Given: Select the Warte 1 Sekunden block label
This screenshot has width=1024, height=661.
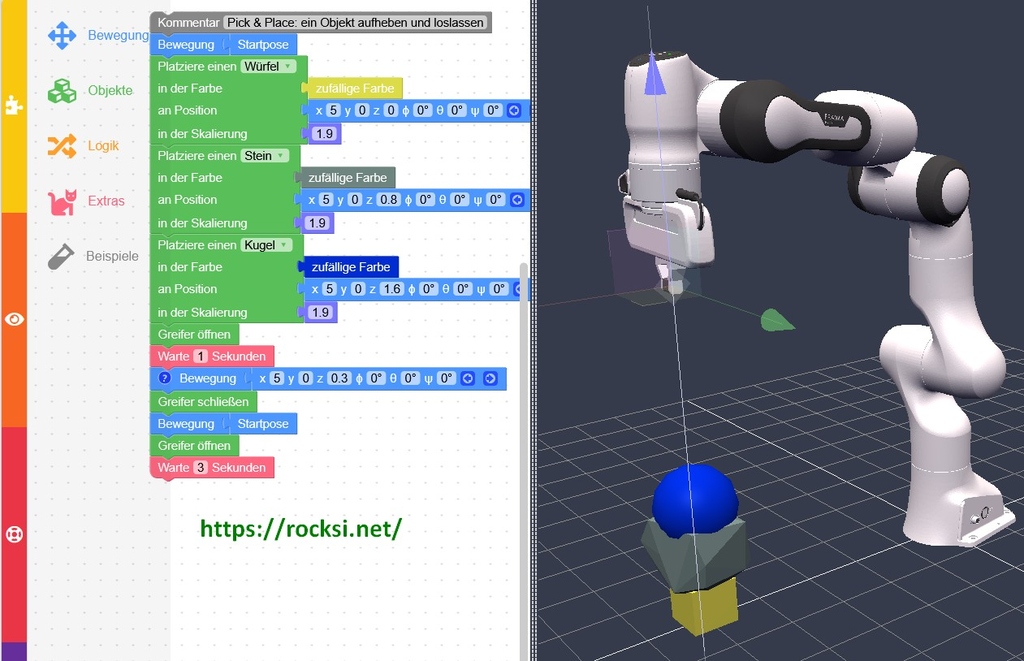Looking at the screenshot, I should (x=212, y=356).
